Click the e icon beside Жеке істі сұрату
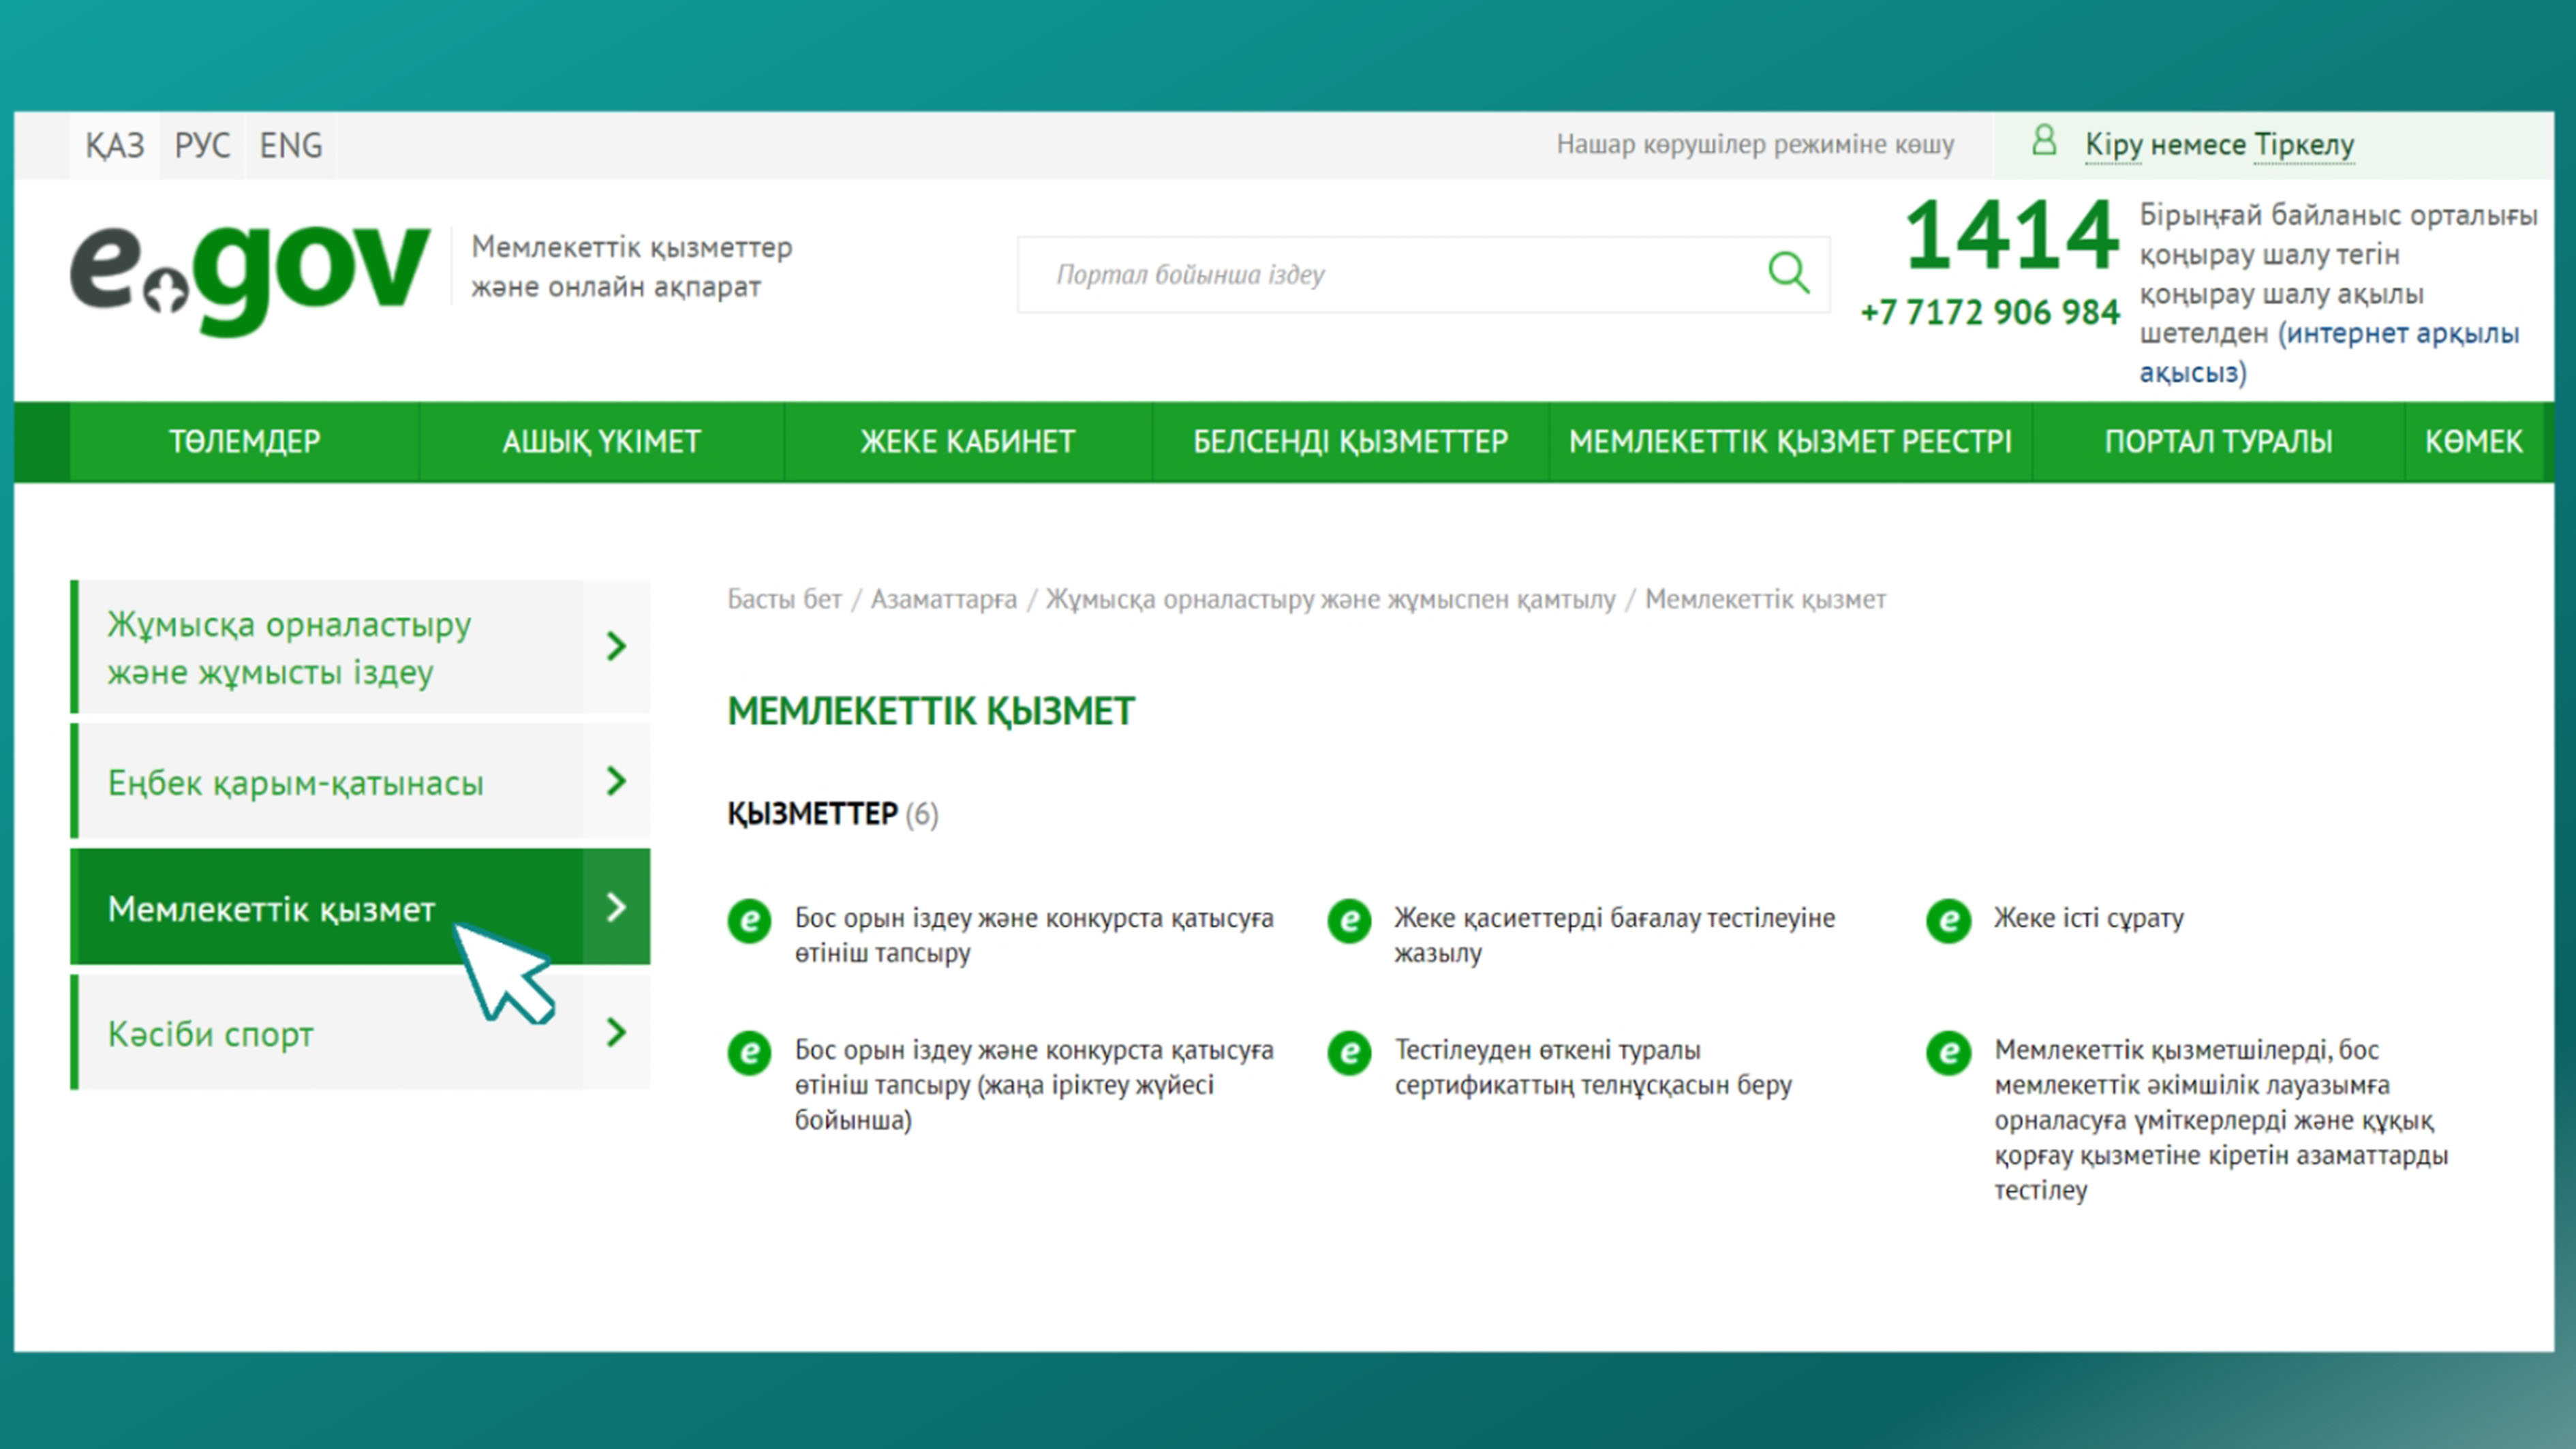The height and width of the screenshot is (1449, 2576). [x=1948, y=920]
